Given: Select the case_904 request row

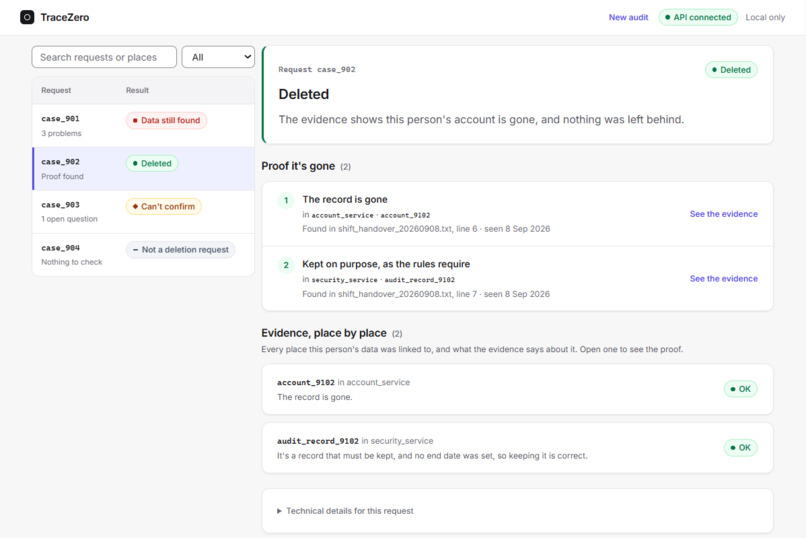Looking at the screenshot, I should (143, 255).
